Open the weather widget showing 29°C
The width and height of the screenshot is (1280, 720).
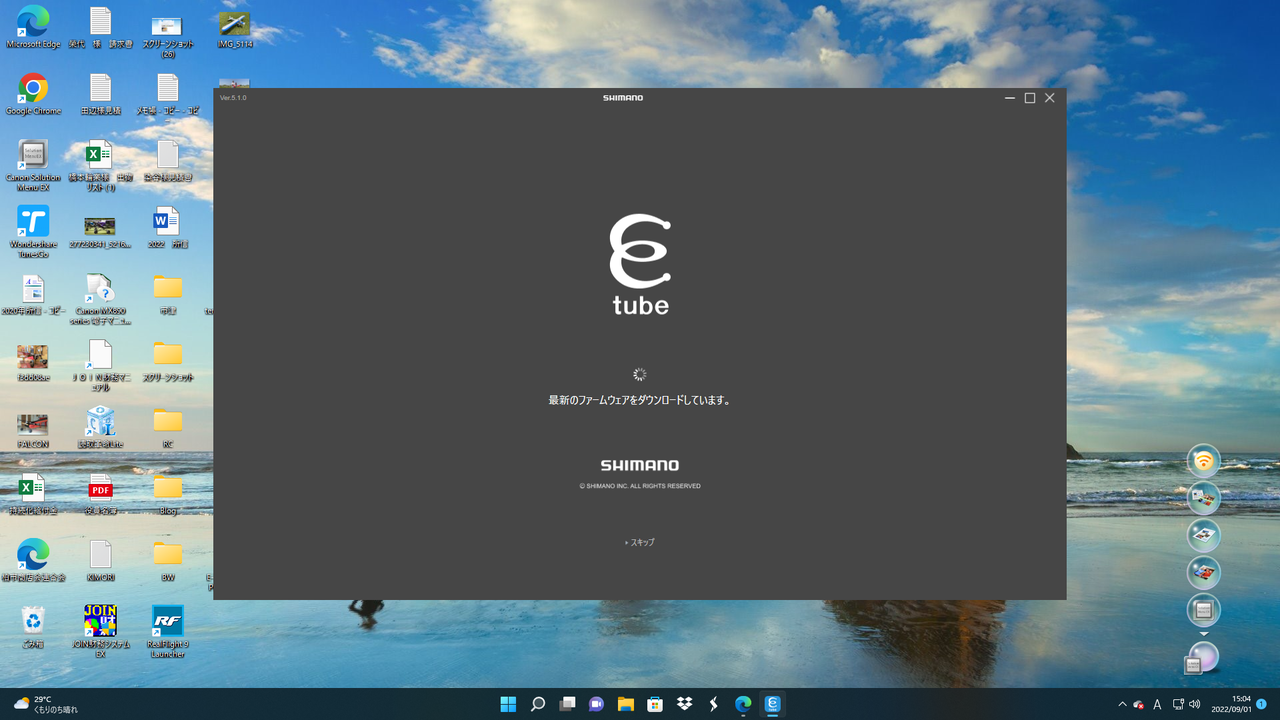tap(46, 704)
